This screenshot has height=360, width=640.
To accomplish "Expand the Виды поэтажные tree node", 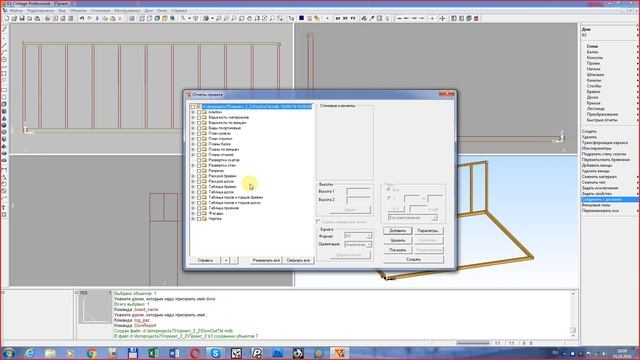I will click(193, 128).
